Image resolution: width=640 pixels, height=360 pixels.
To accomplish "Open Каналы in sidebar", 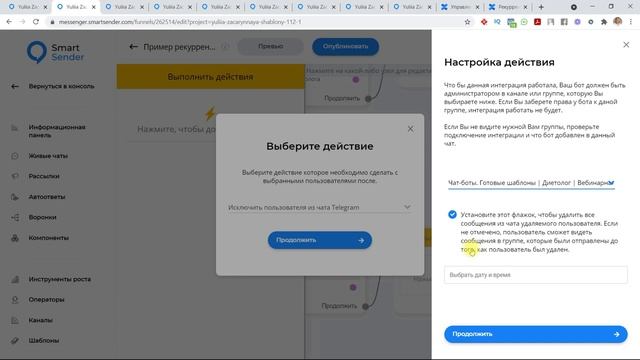I will [40, 320].
